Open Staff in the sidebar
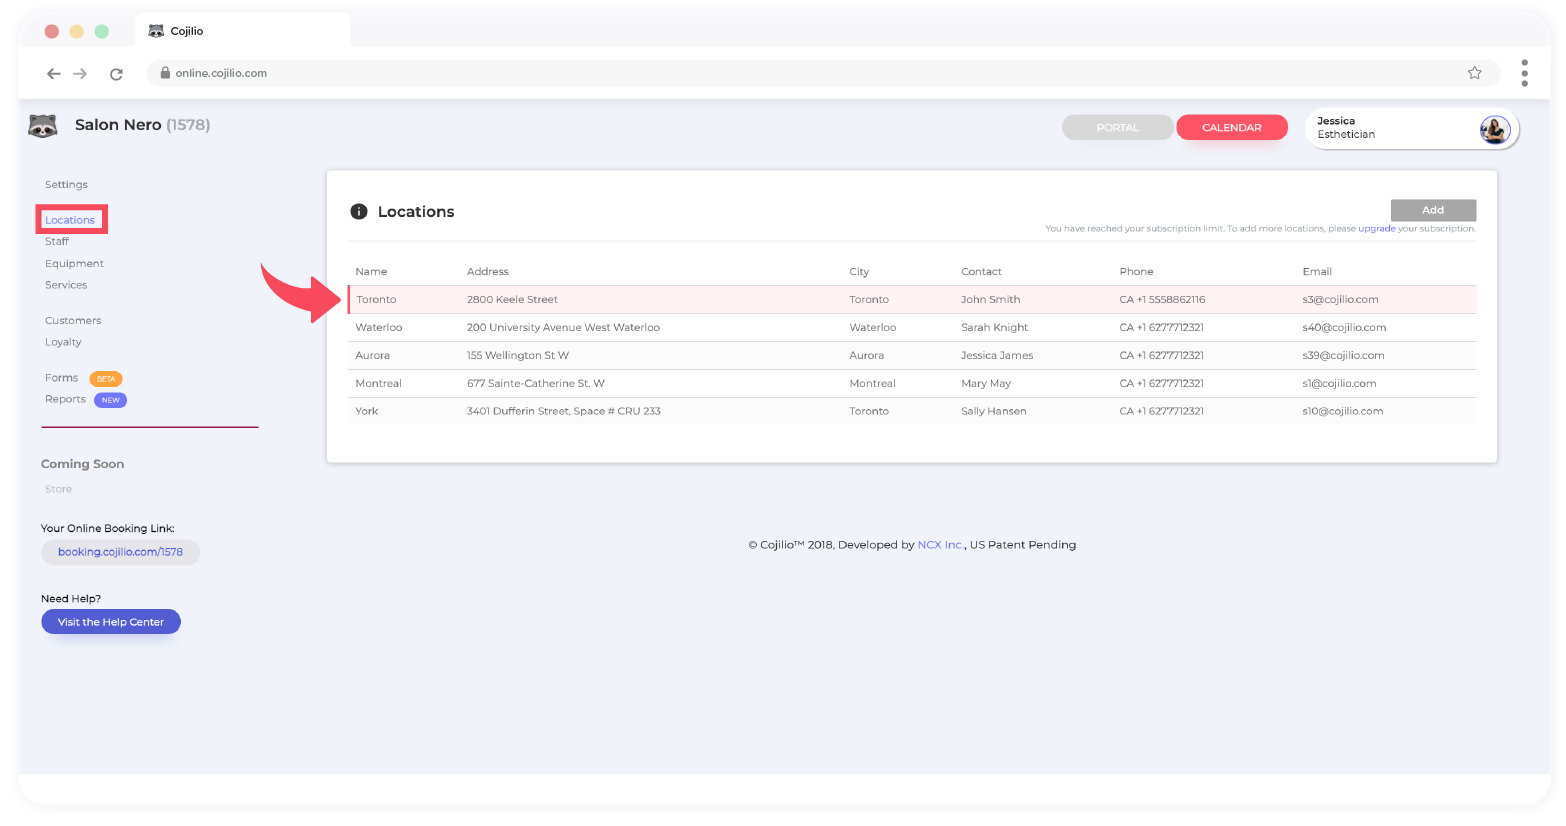Image resolution: width=1566 pixels, height=826 pixels. click(57, 242)
